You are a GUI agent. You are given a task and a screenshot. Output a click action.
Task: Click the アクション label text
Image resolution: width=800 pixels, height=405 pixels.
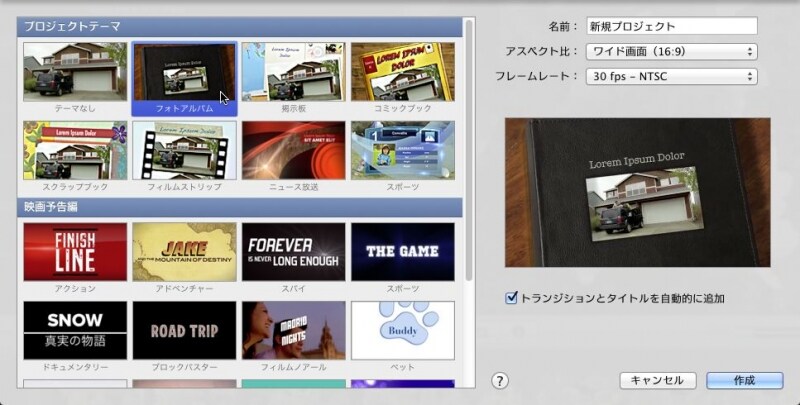pyautogui.click(x=75, y=289)
